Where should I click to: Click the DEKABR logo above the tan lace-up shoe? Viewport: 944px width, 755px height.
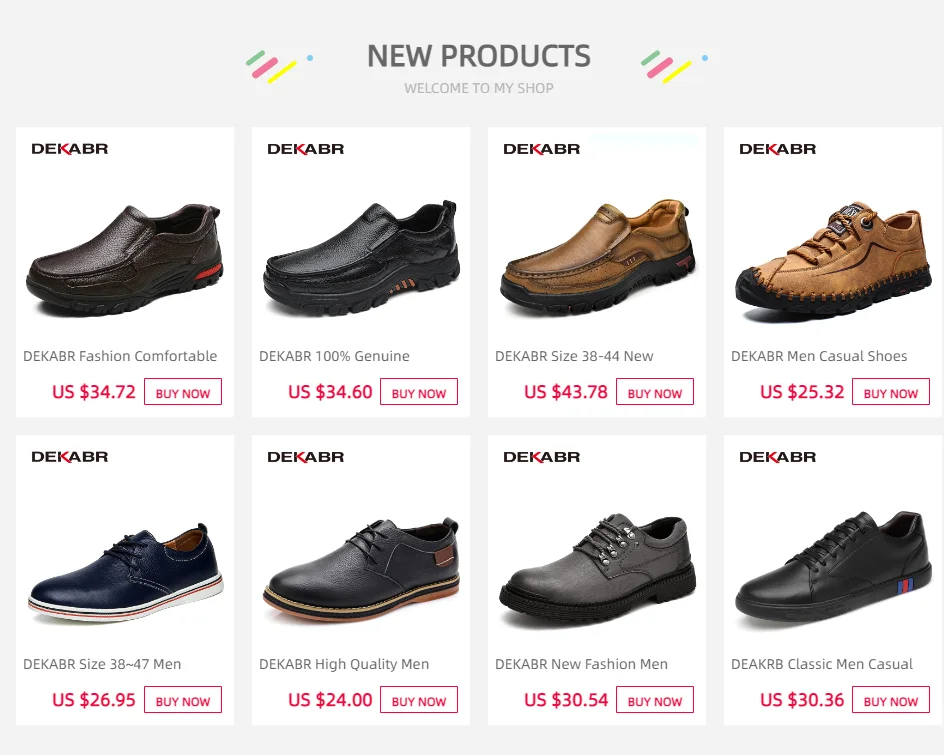[x=778, y=149]
